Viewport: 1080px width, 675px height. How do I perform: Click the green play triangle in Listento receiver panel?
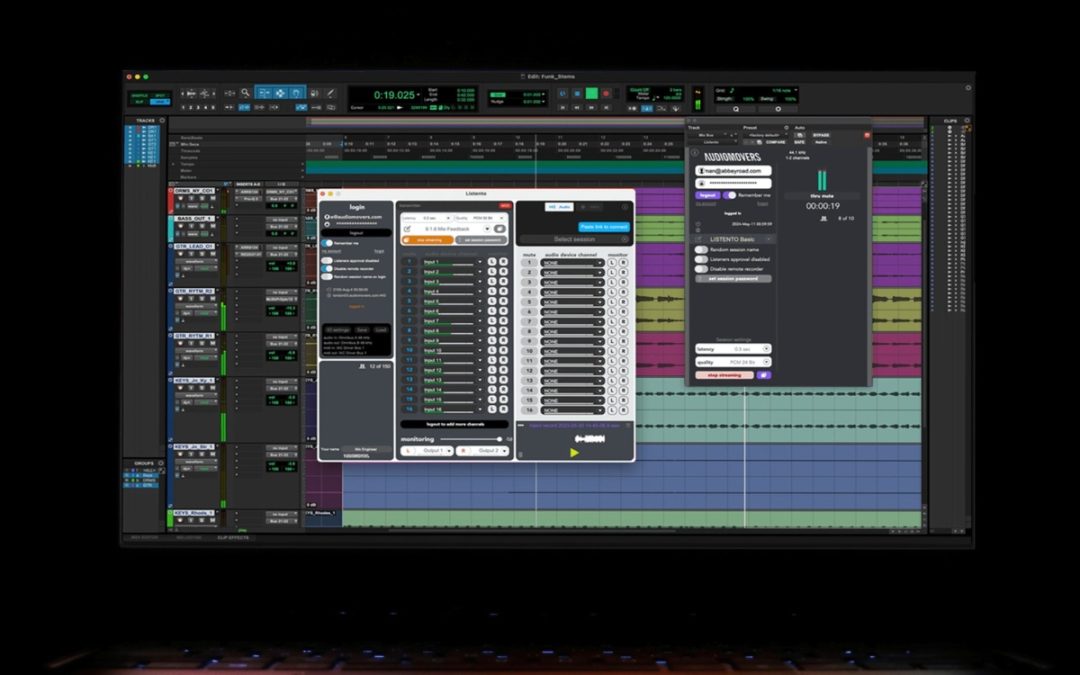coord(574,452)
